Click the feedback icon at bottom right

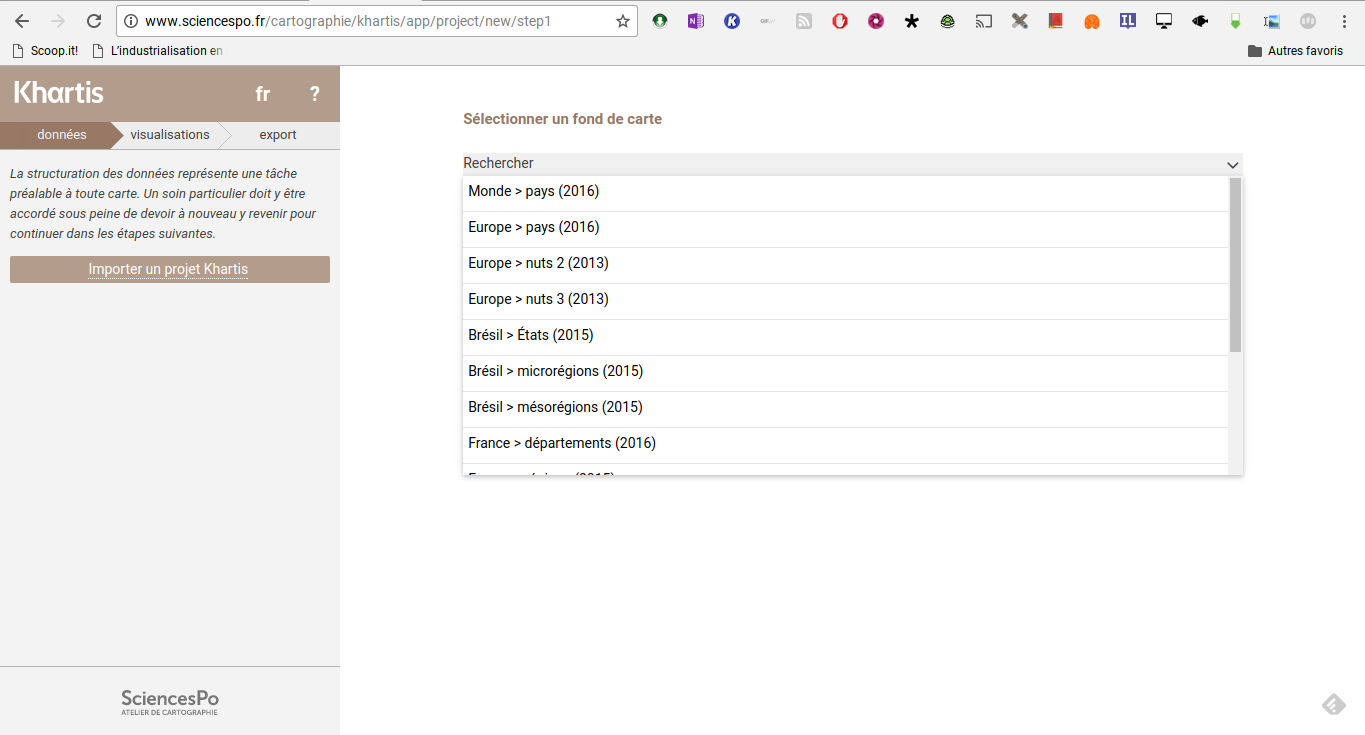(x=1333, y=704)
